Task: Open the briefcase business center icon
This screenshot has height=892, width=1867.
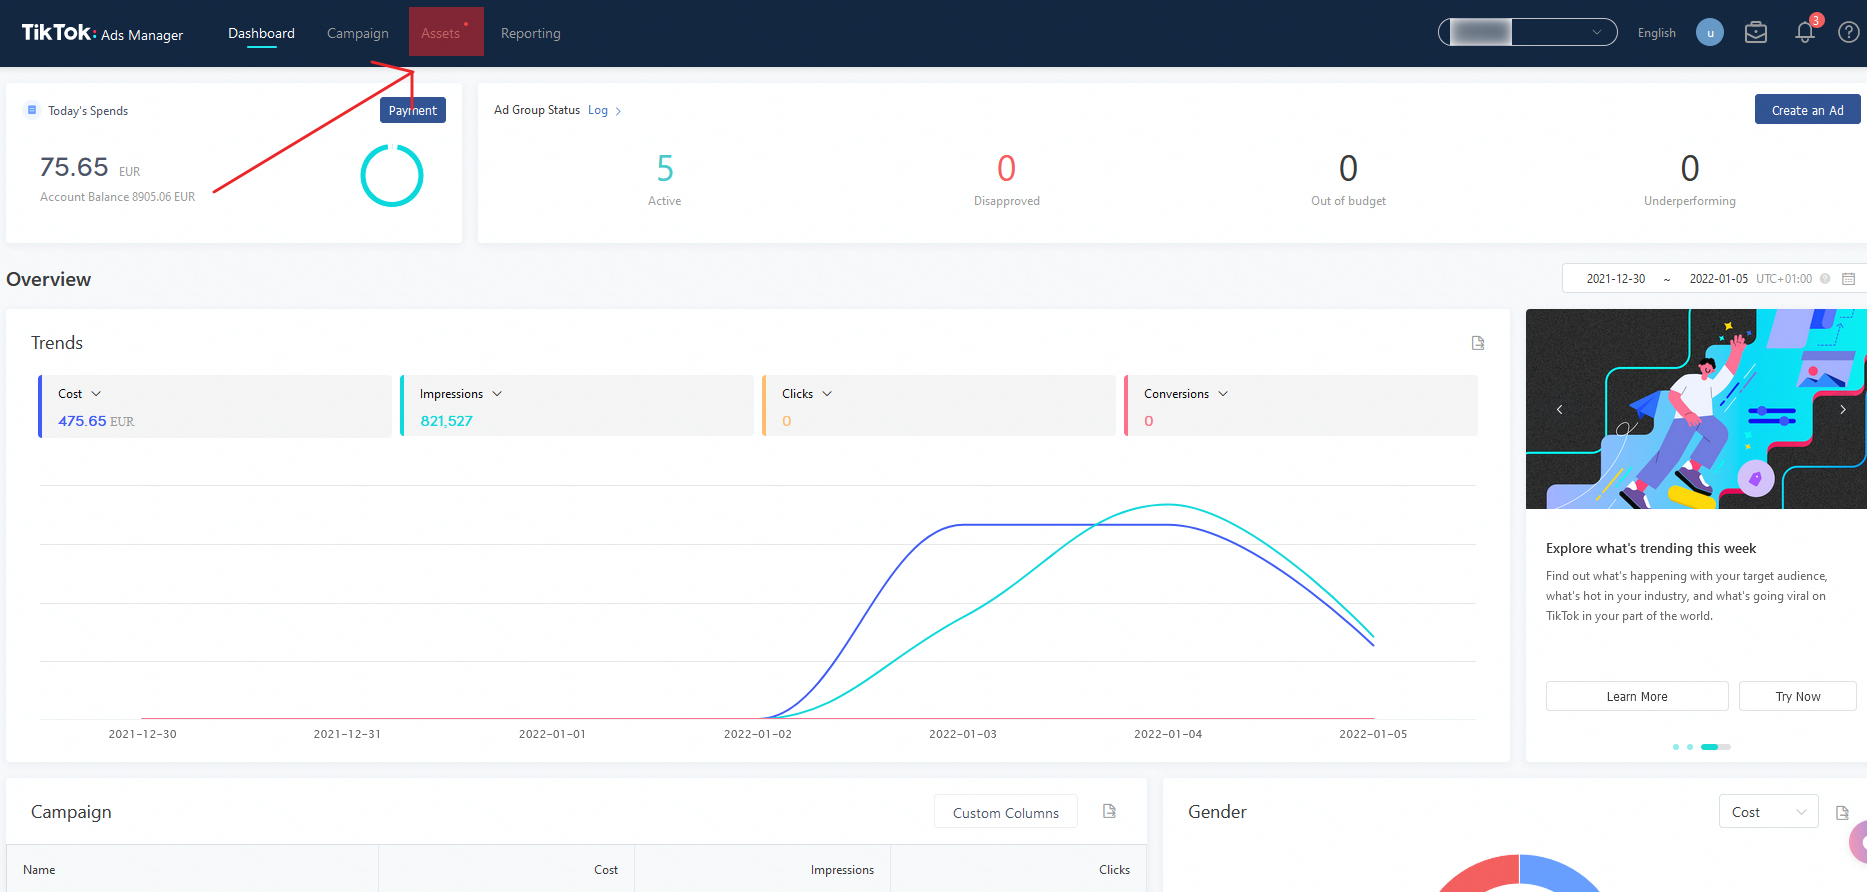Action: (x=1756, y=33)
